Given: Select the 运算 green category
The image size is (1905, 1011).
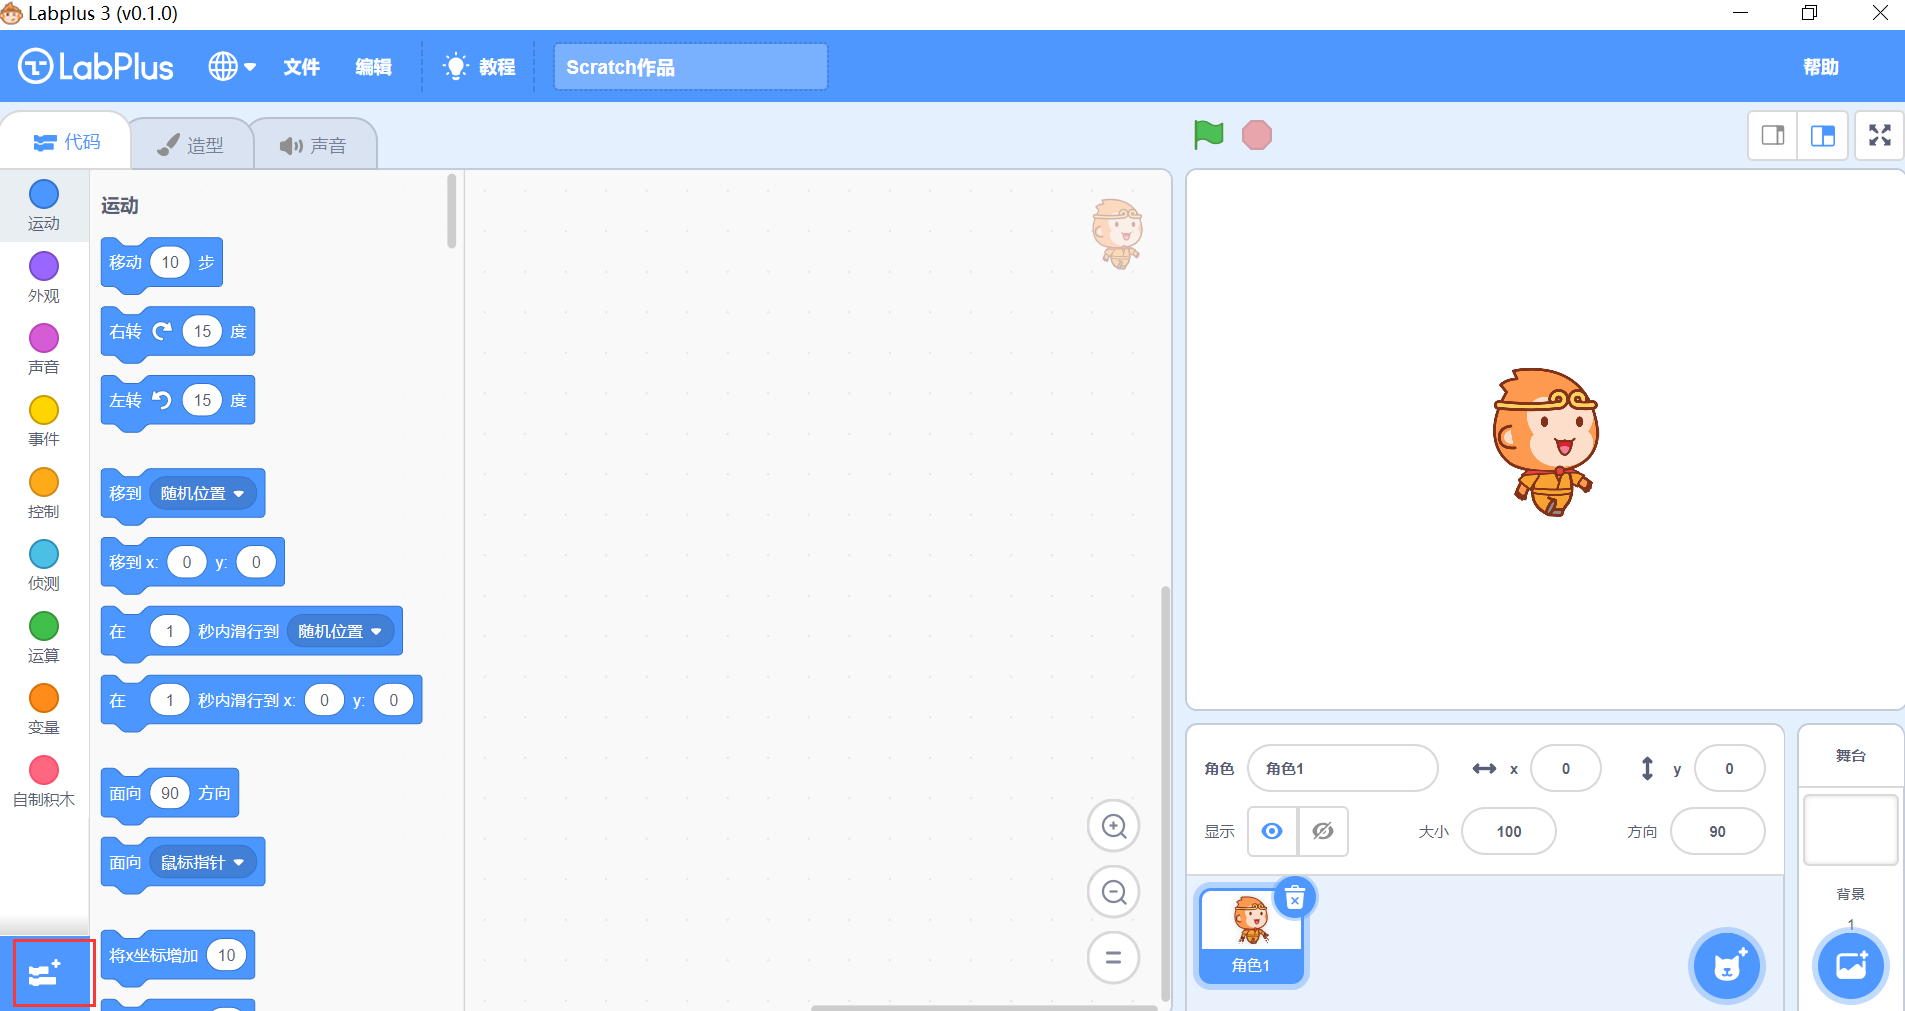Looking at the screenshot, I should tap(44, 626).
